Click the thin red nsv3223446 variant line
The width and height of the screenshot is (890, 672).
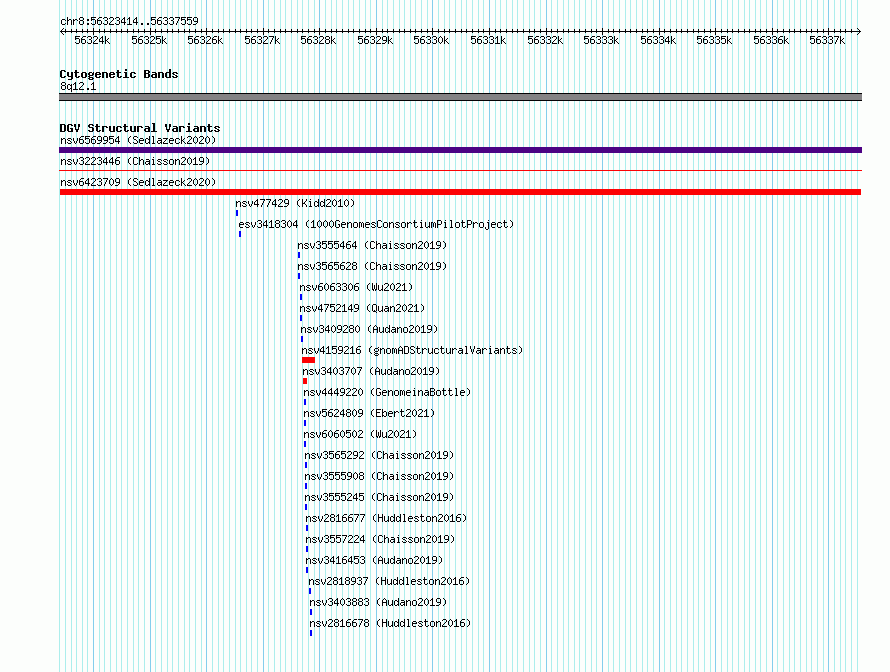click(460, 170)
